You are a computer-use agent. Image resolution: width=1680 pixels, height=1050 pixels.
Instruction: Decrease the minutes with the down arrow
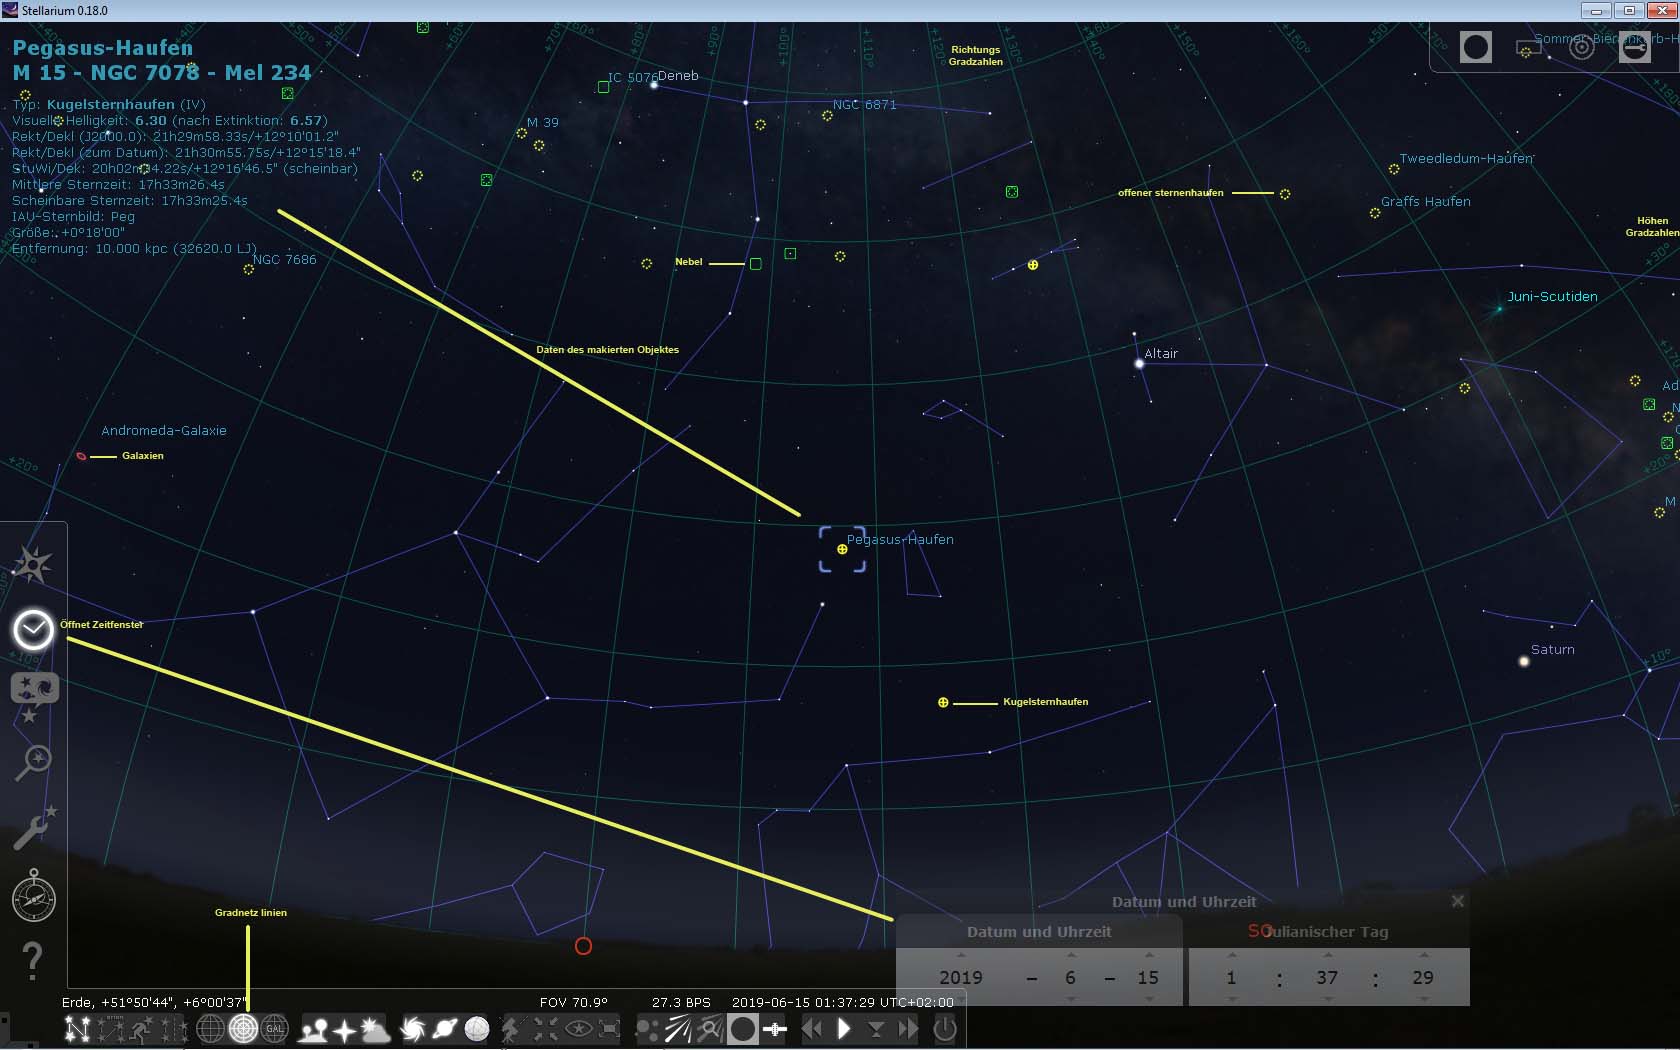1327,999
